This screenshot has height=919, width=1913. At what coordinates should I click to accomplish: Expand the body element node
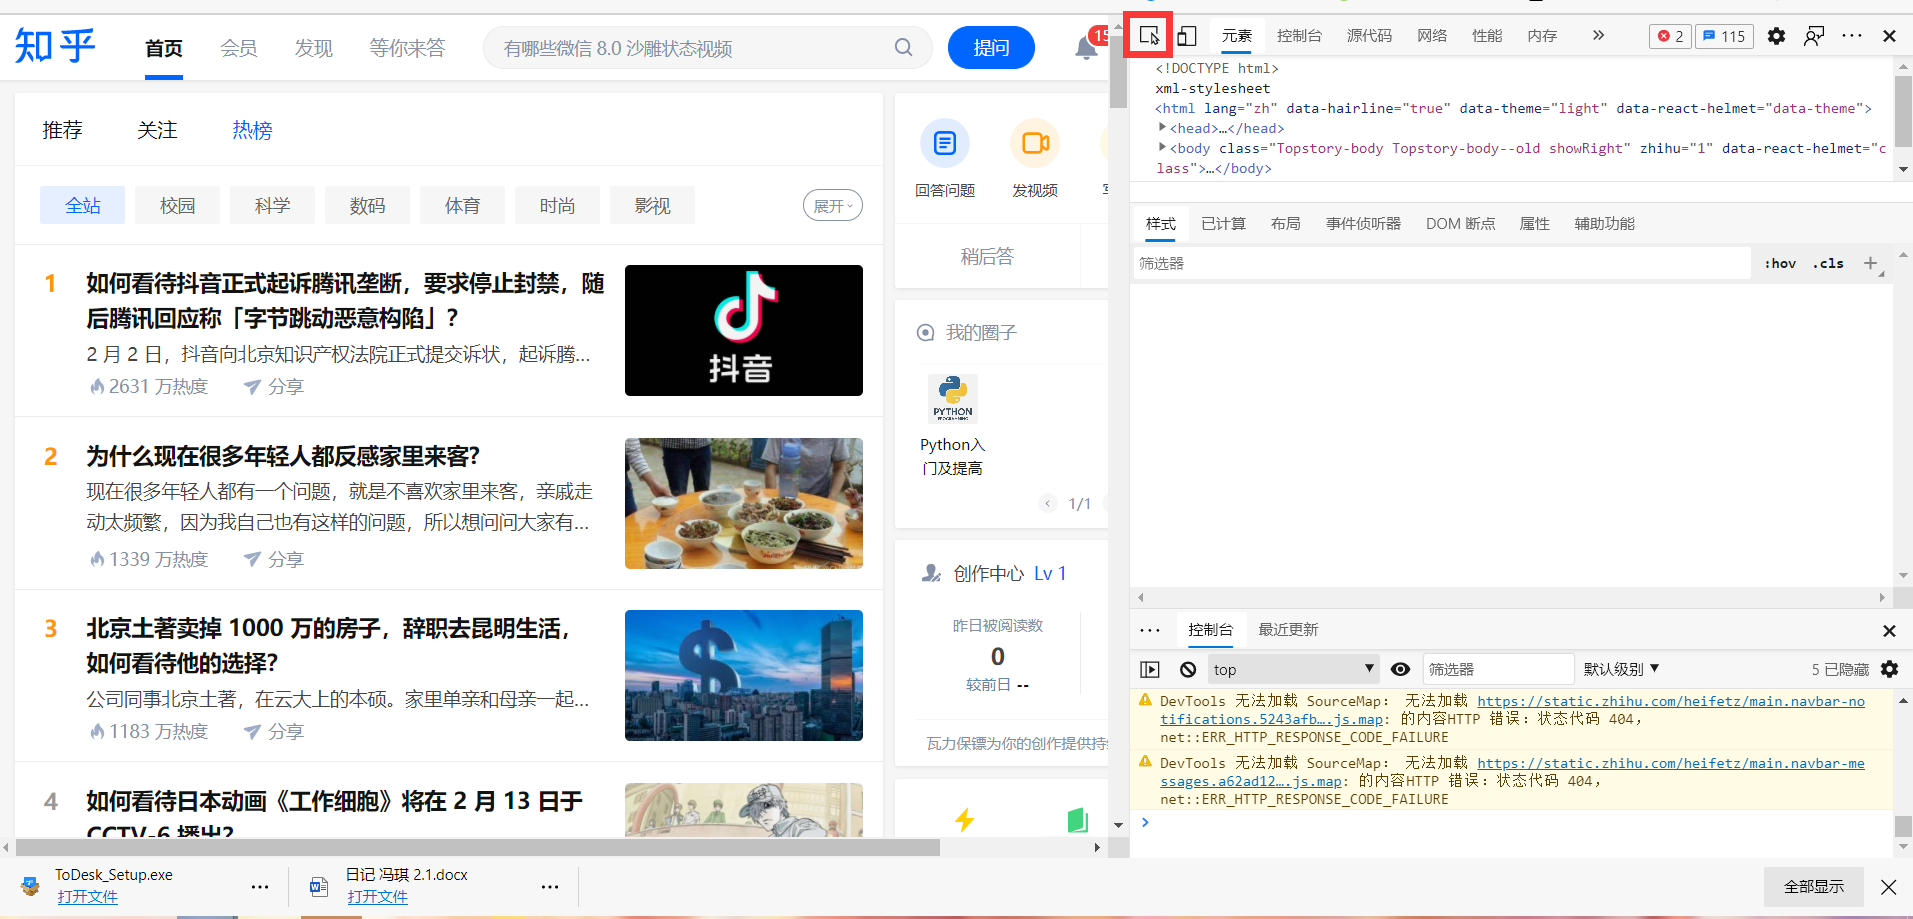(1163, 148)
